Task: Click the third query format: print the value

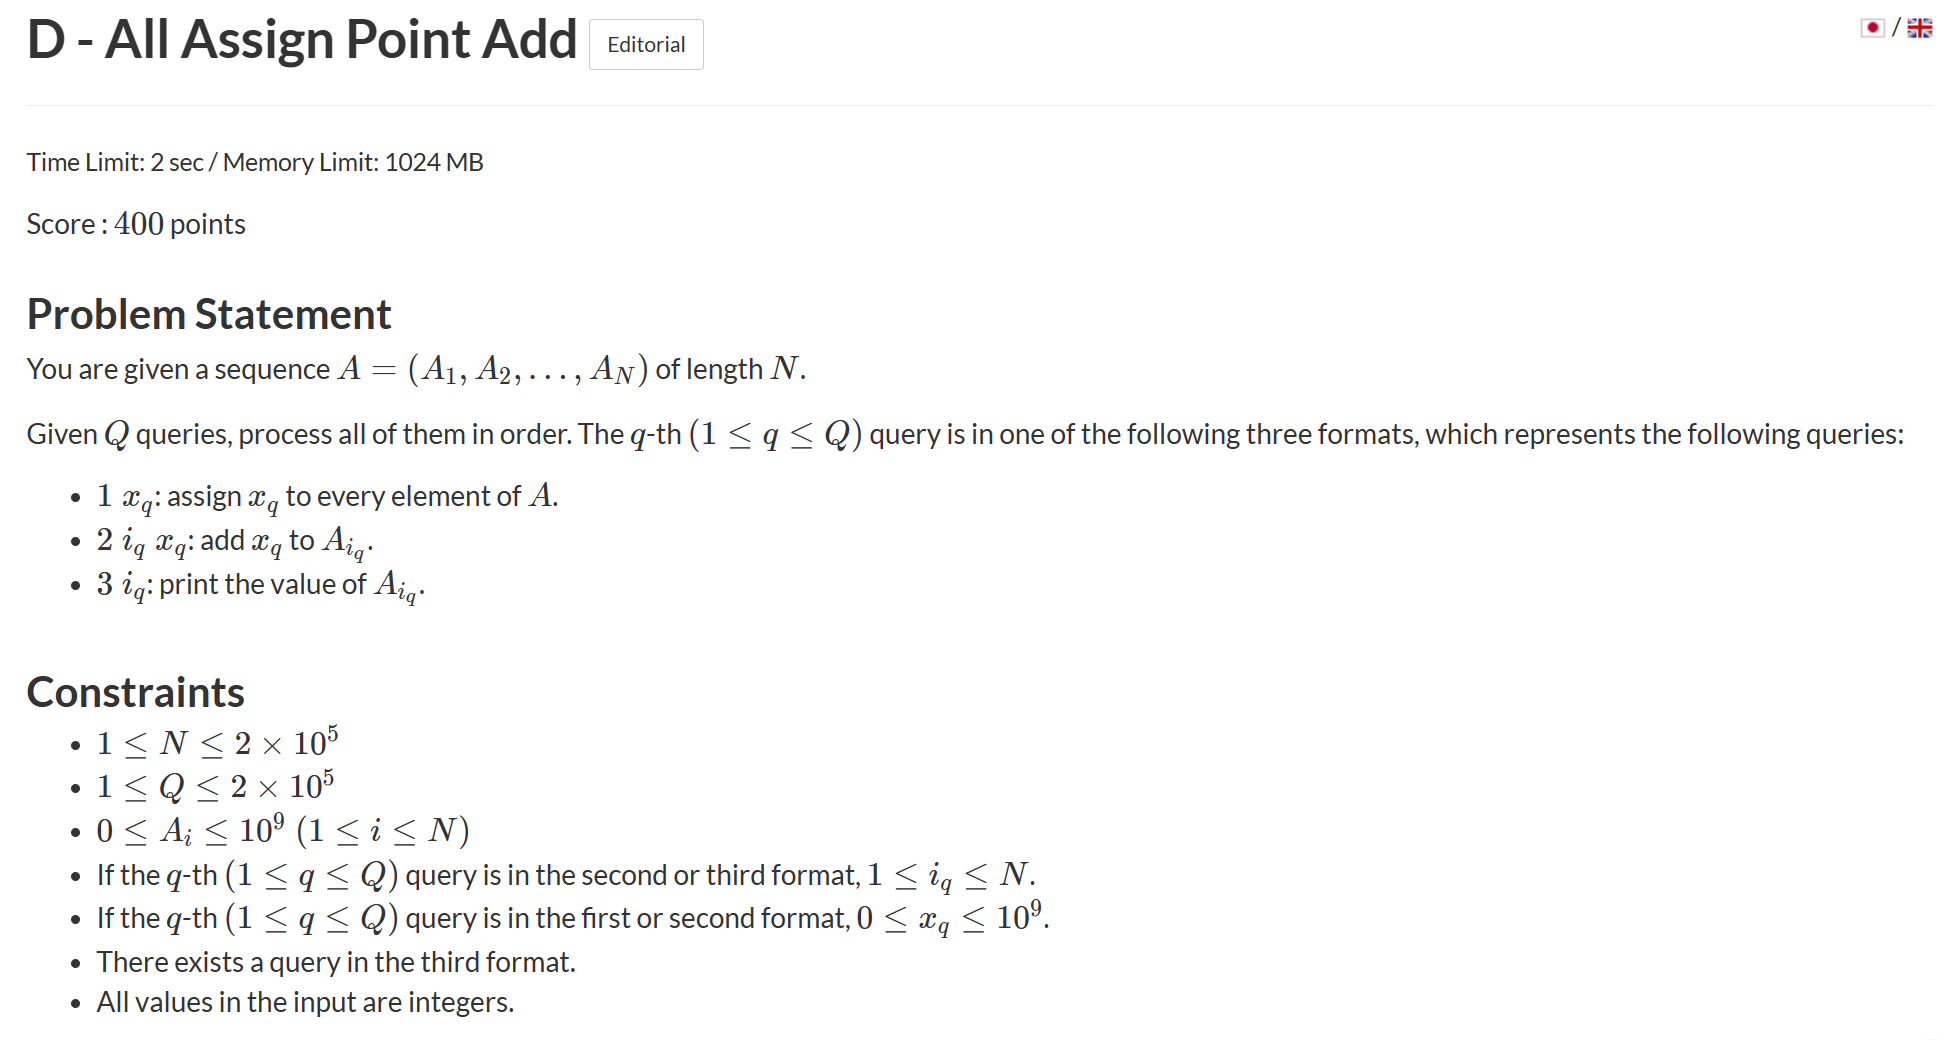Action: point(261,586)
